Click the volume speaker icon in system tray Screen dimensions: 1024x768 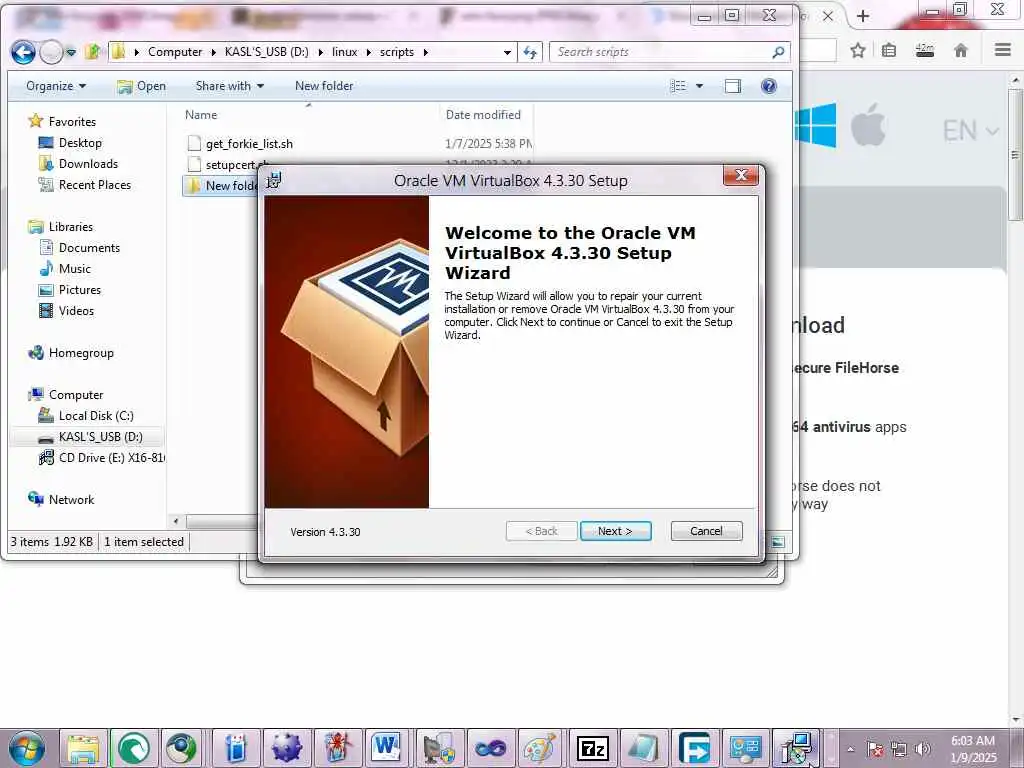pos(922,749)
